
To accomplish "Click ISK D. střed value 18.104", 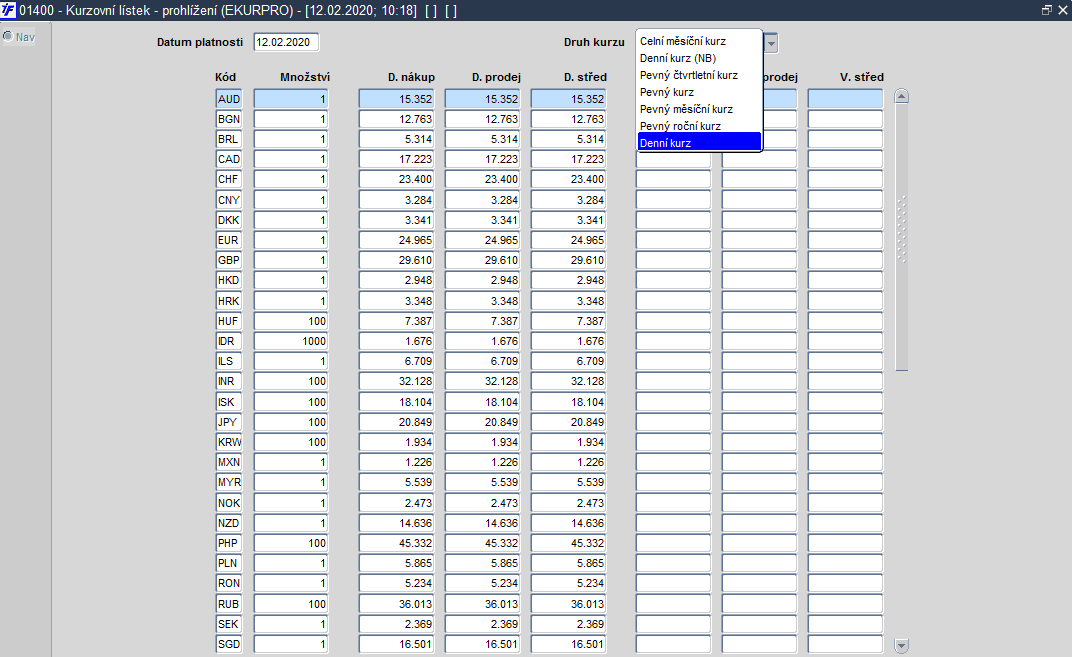I will (569, 402).
